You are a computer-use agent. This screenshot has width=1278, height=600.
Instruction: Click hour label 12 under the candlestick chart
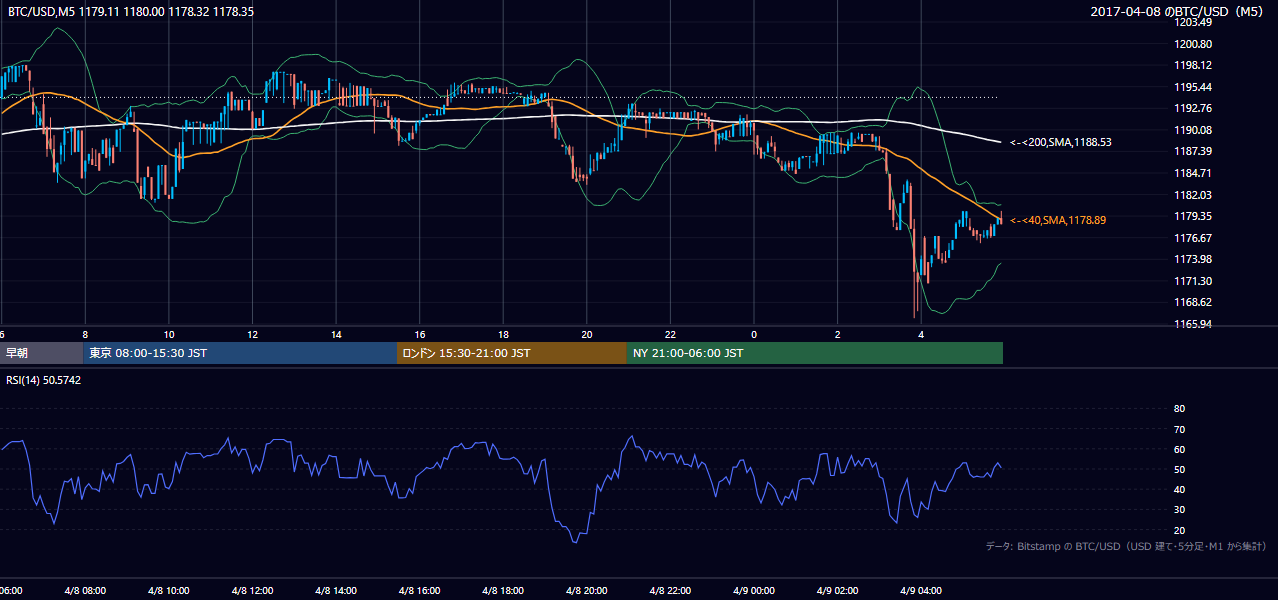click(x=253, y=334)
